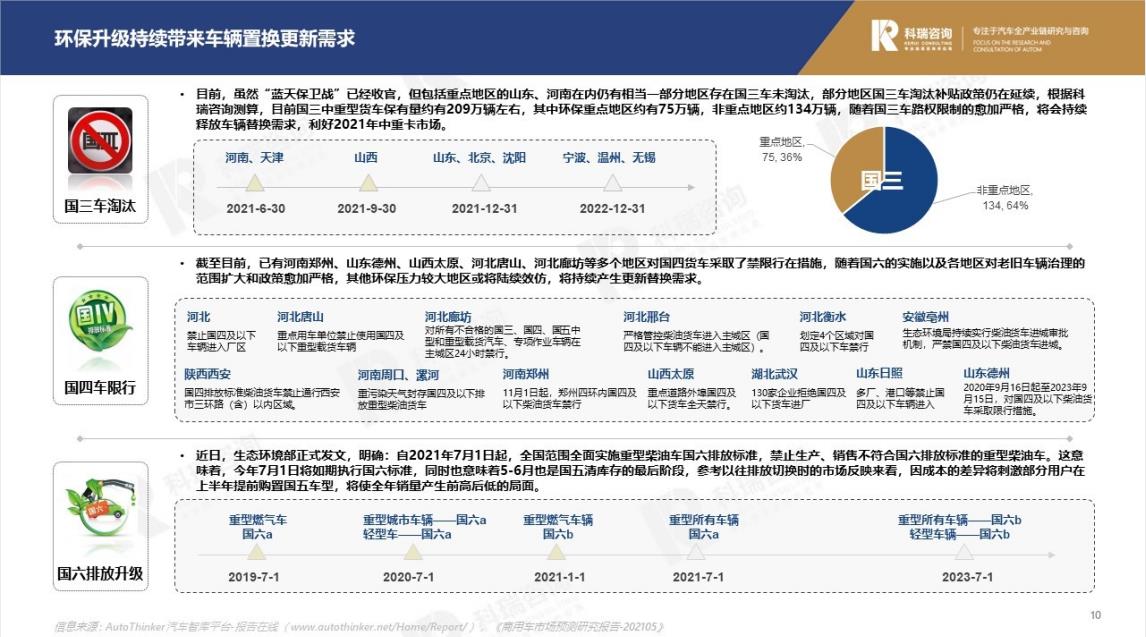1146x637 pixels.
Task: Click the pie label 非重点地区, 134, 64%
Action: point(1005,198)
